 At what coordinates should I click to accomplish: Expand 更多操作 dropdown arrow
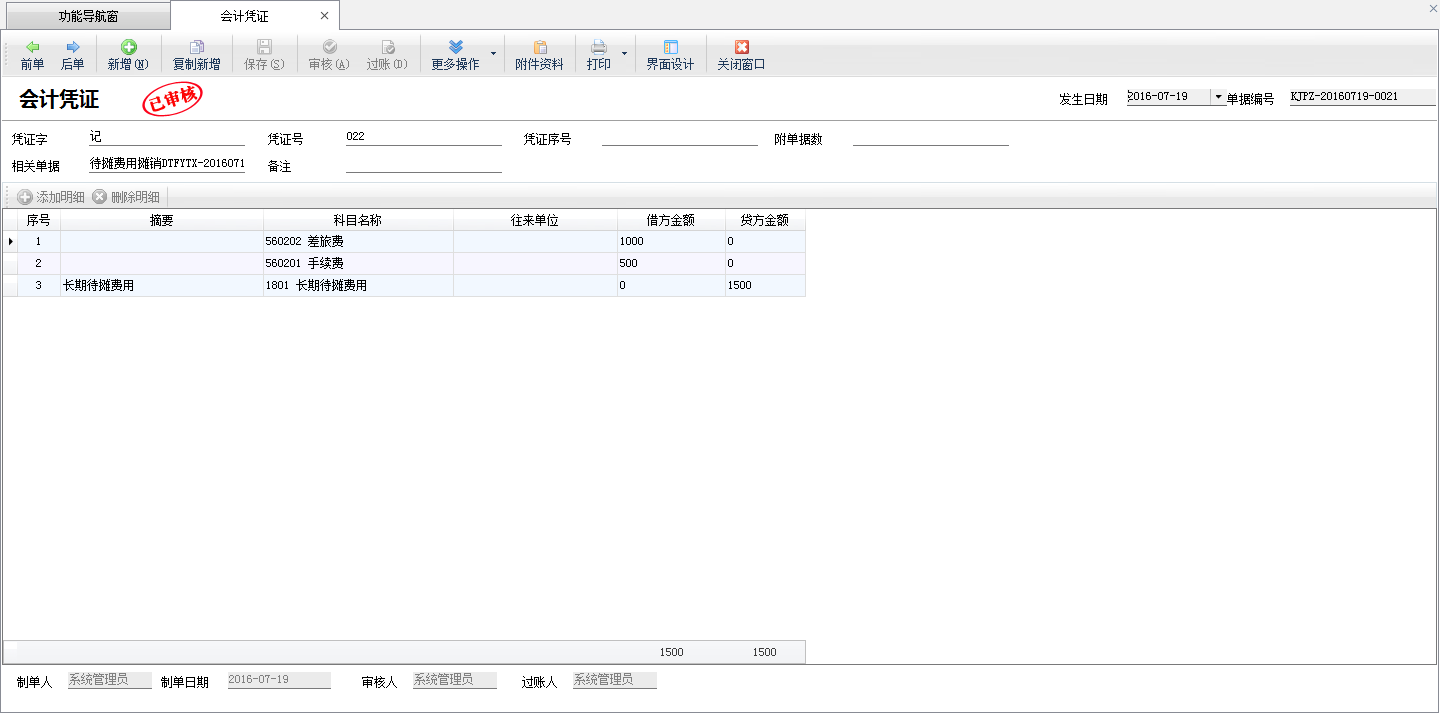coord(493,54)
